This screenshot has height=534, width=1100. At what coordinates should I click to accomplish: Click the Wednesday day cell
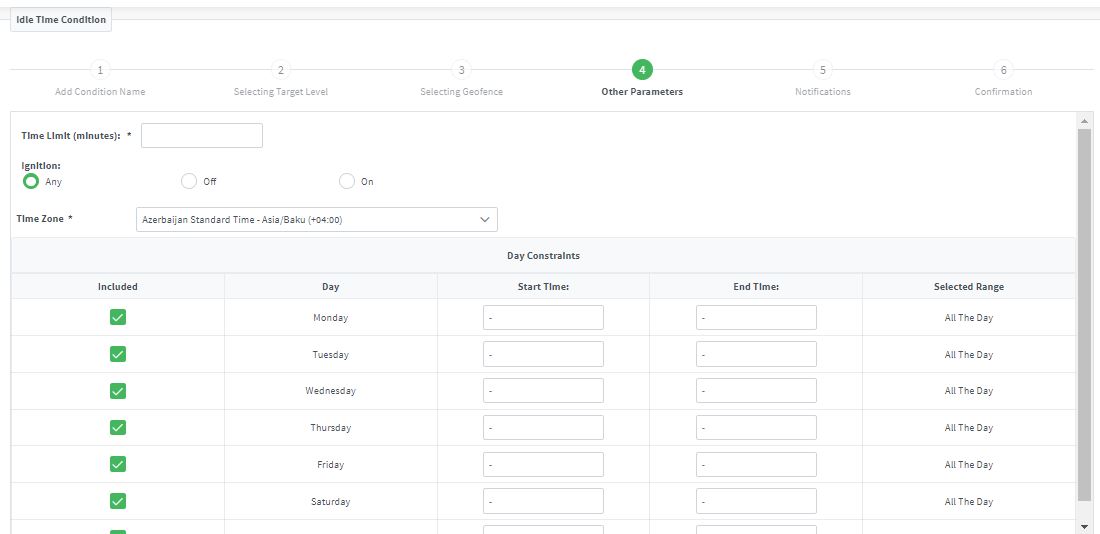click(330, 391)
